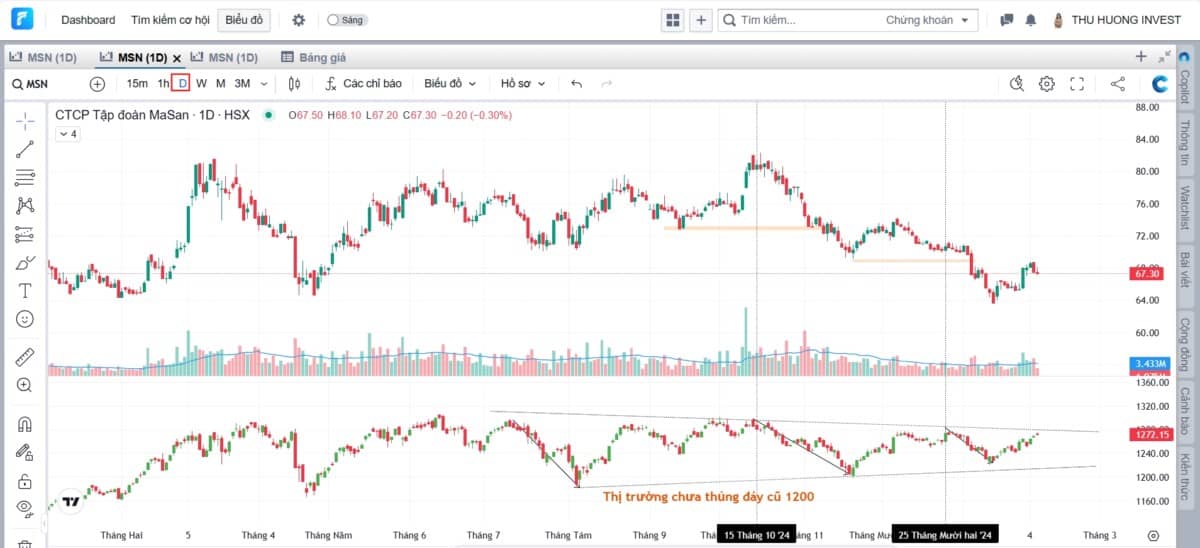1200x548 pixels.
Task: Click the plus button beside the layout grid
Action: click(x=701, y=20)
